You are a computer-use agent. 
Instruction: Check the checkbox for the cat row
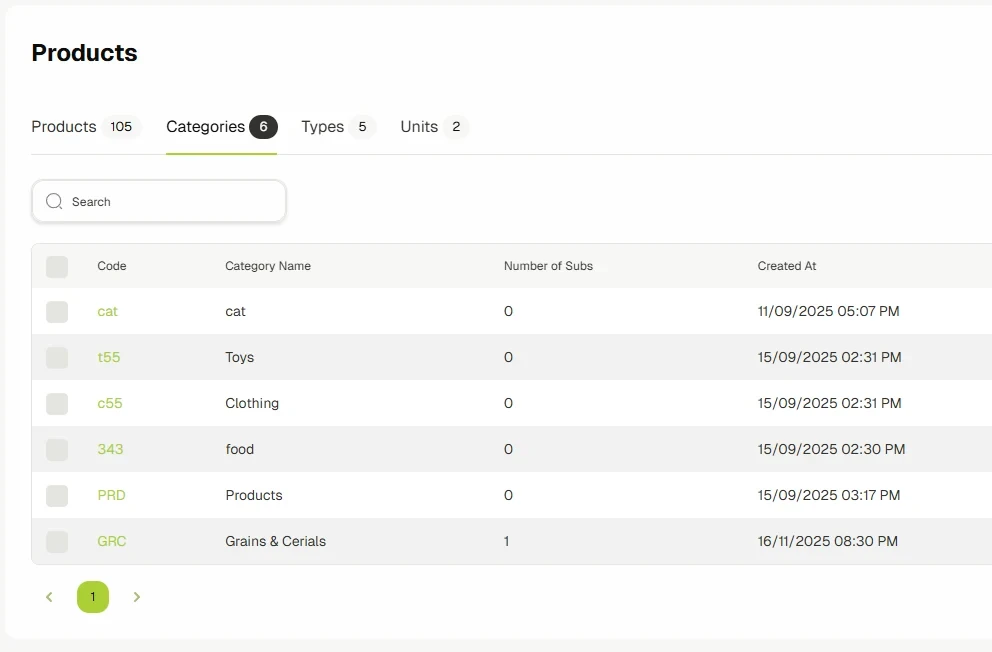coord(57,311)
